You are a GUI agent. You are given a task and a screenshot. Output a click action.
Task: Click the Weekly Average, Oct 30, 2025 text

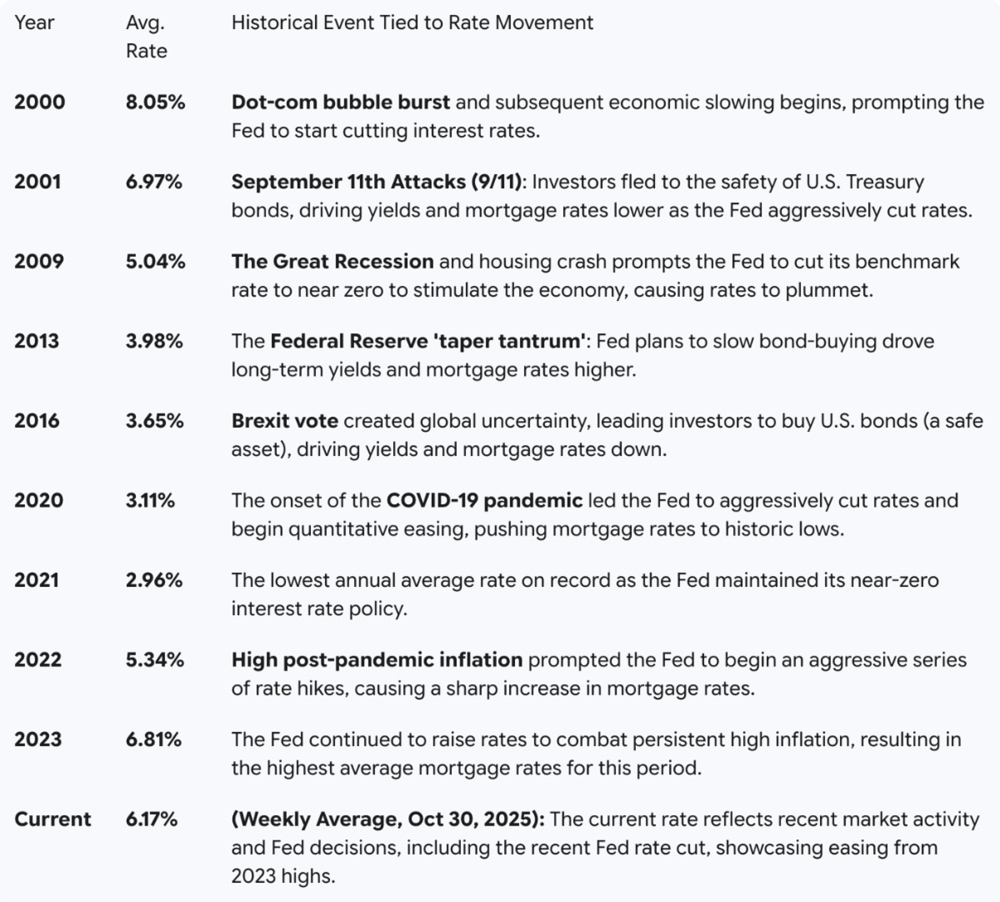[x=388, y=820]
